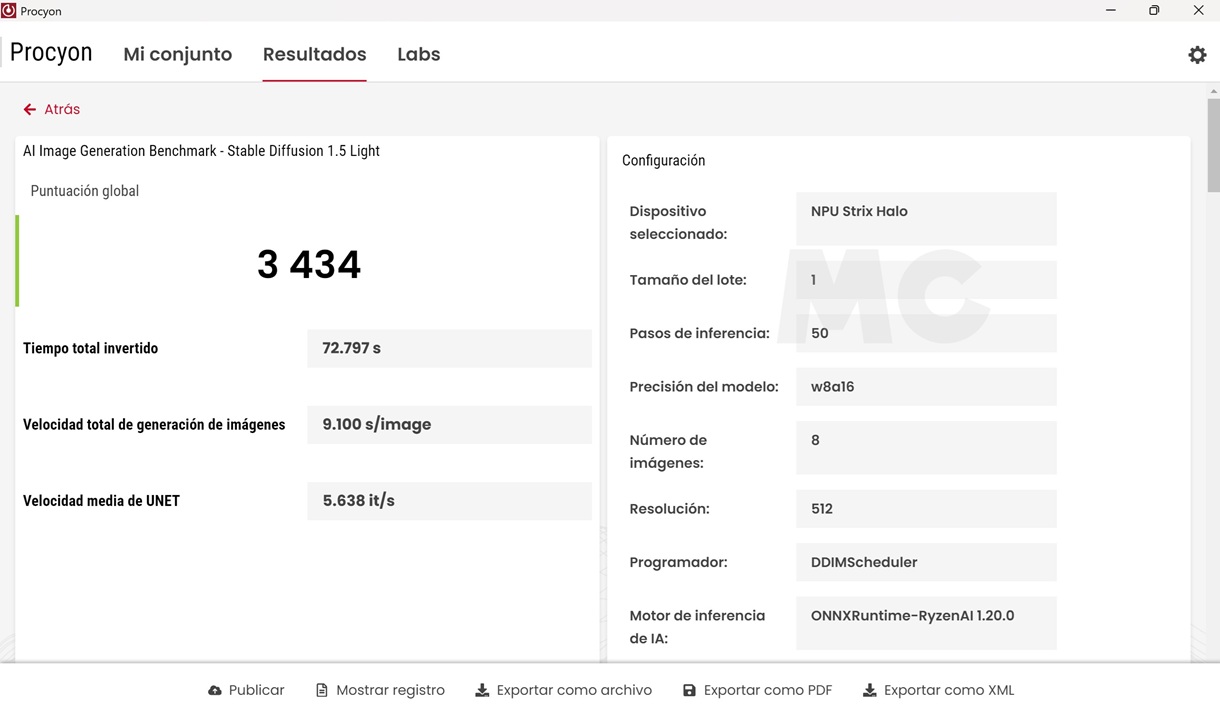Click the Publicar cloud upload icon
The width and height of the screenshot is (1220, 716).
[x=215, y=691]
